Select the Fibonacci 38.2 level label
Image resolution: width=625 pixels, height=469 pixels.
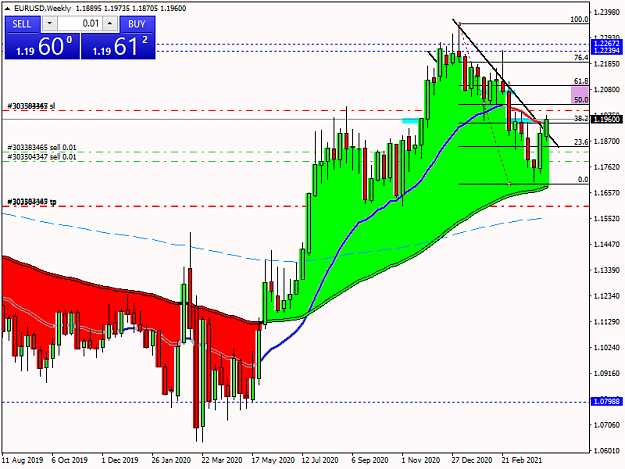581,118
